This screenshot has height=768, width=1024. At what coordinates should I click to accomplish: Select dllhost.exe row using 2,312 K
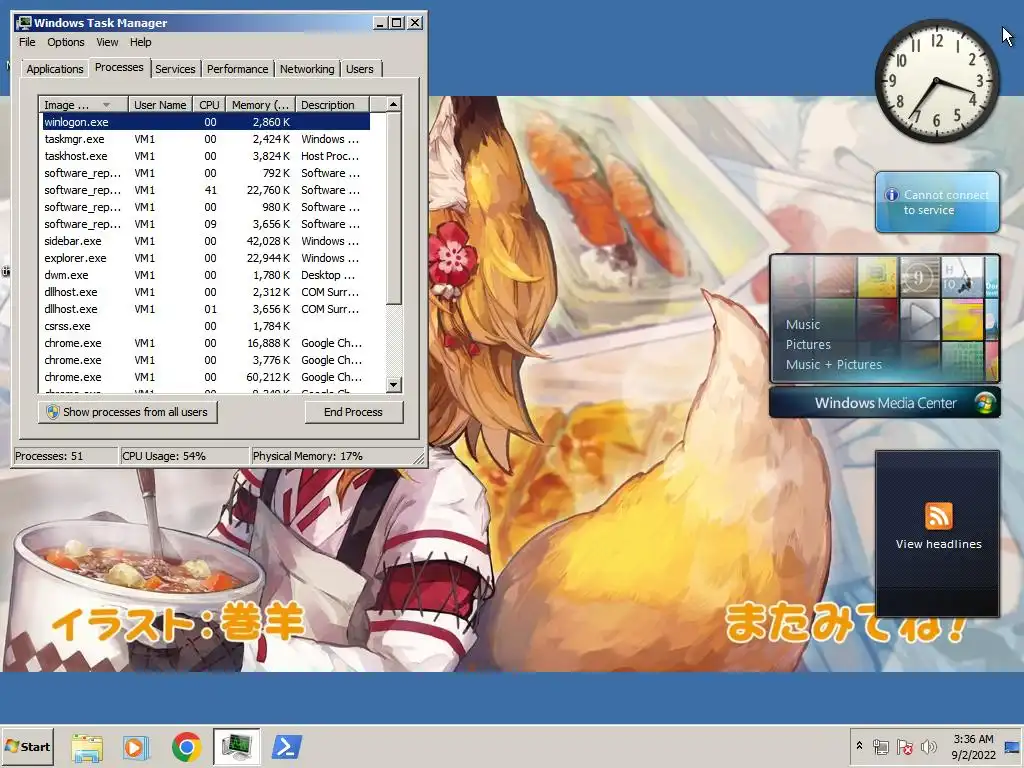coord(206,292)
